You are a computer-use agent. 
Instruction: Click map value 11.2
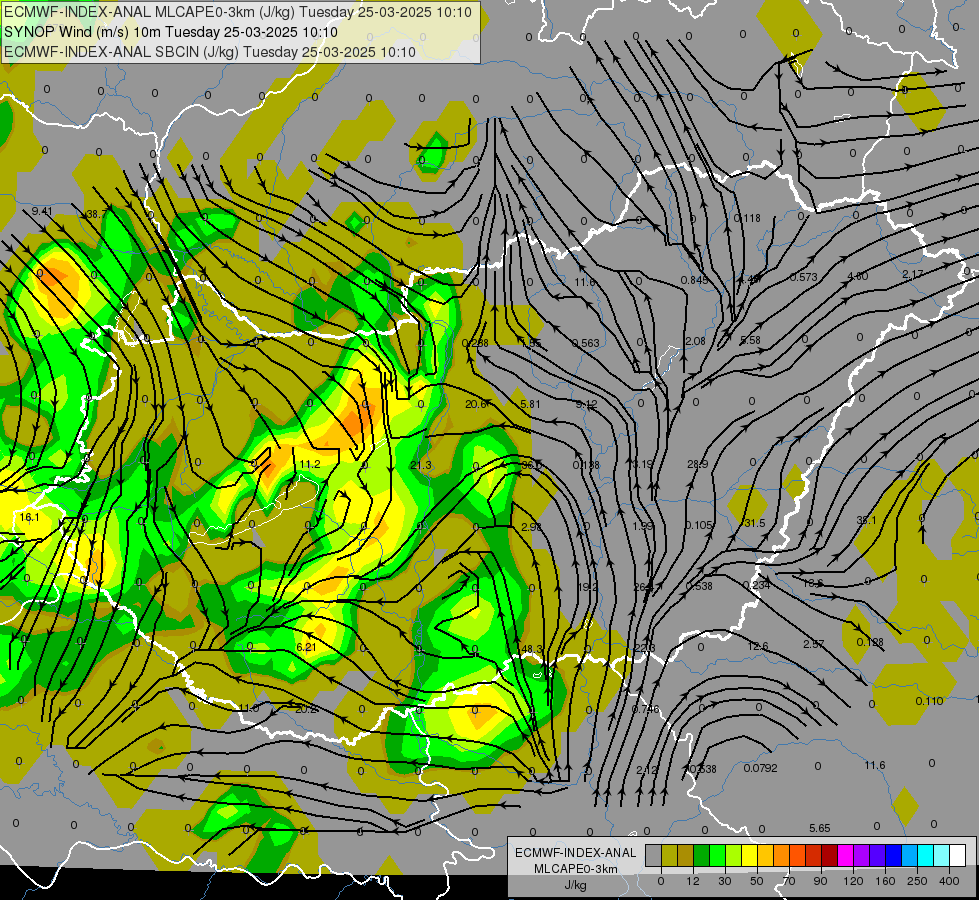coord(310,464)
